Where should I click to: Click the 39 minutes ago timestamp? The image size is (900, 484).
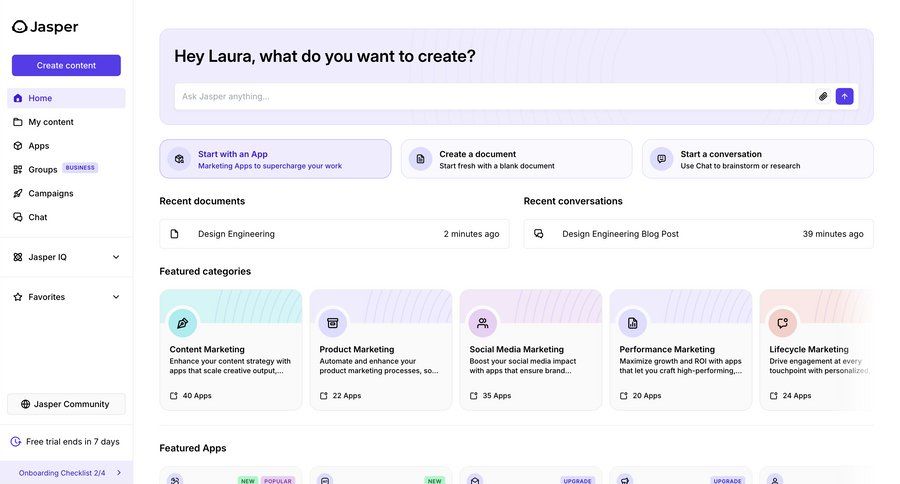pyautogui.click(x=833, y=234)
